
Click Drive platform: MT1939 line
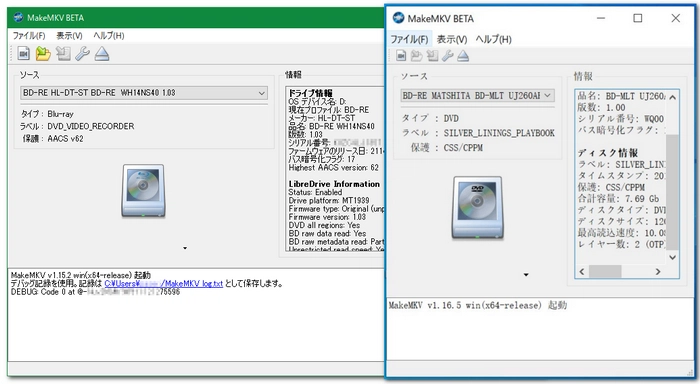pyautogui.click(x=329, y=201)
